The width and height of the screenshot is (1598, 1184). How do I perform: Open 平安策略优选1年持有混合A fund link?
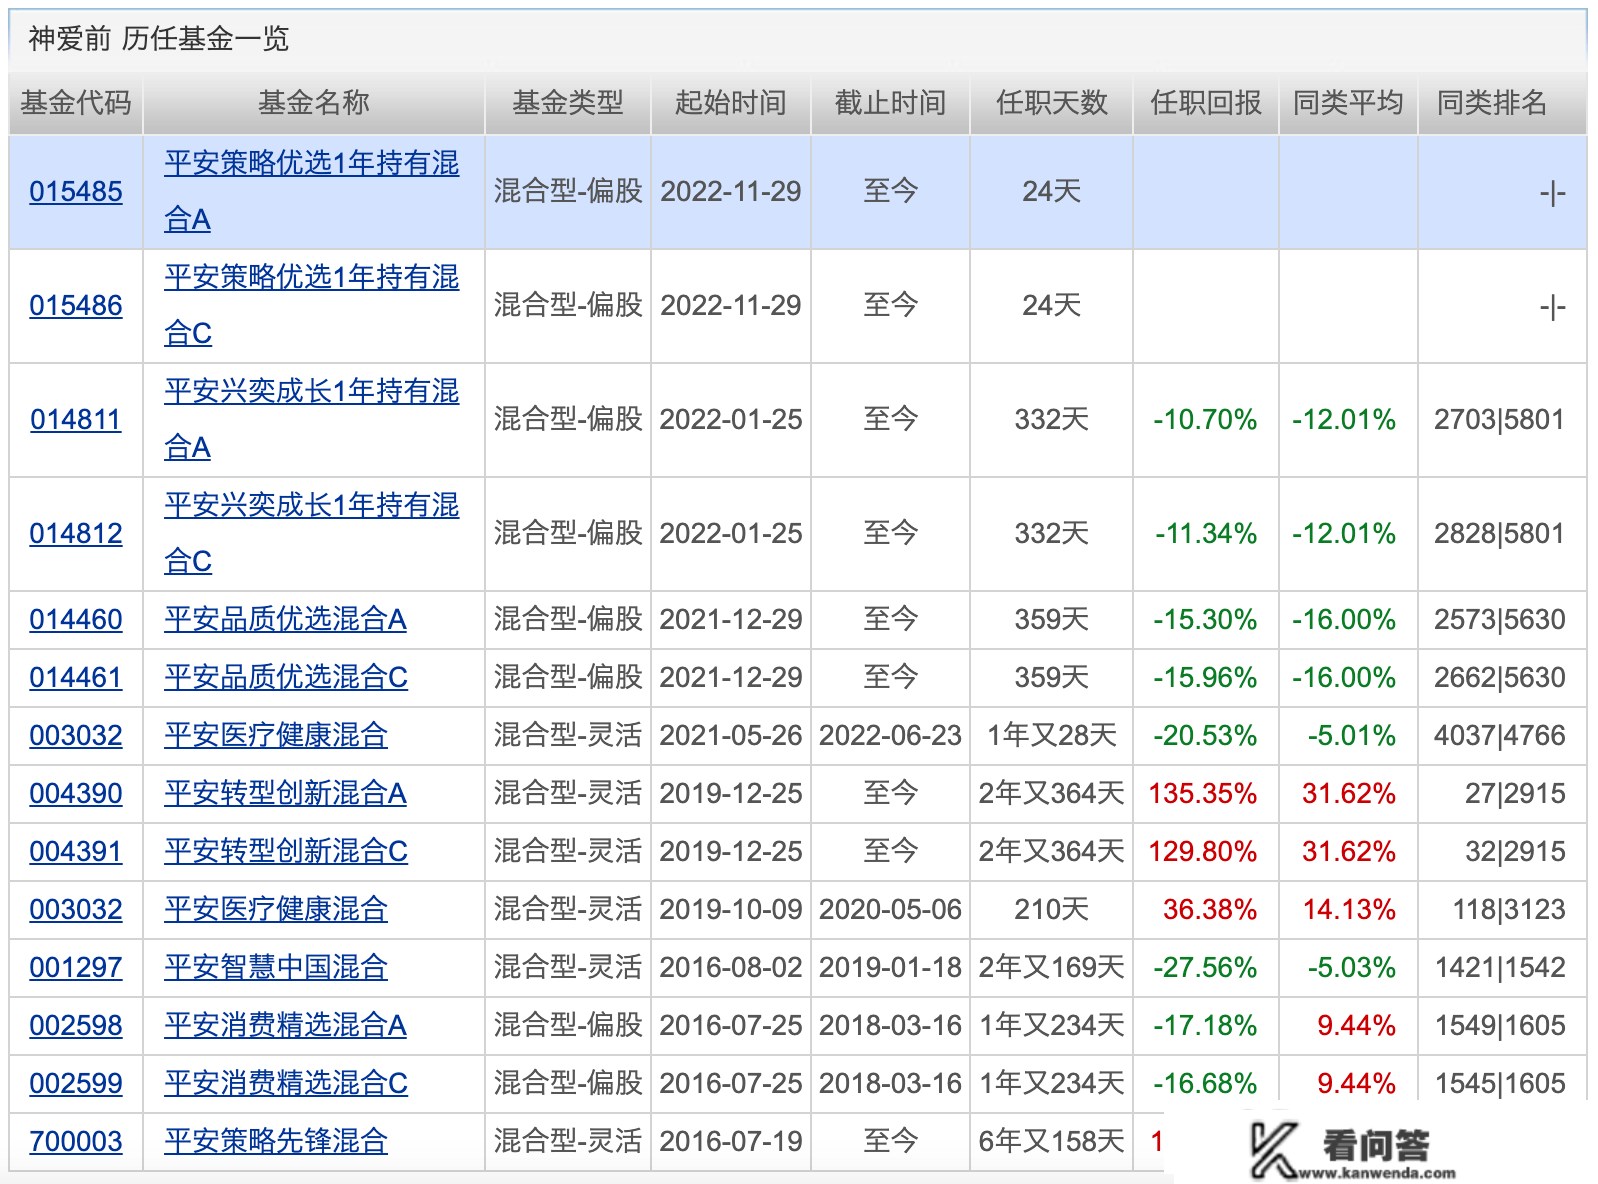pyautogui.click(x=311, y=191)
